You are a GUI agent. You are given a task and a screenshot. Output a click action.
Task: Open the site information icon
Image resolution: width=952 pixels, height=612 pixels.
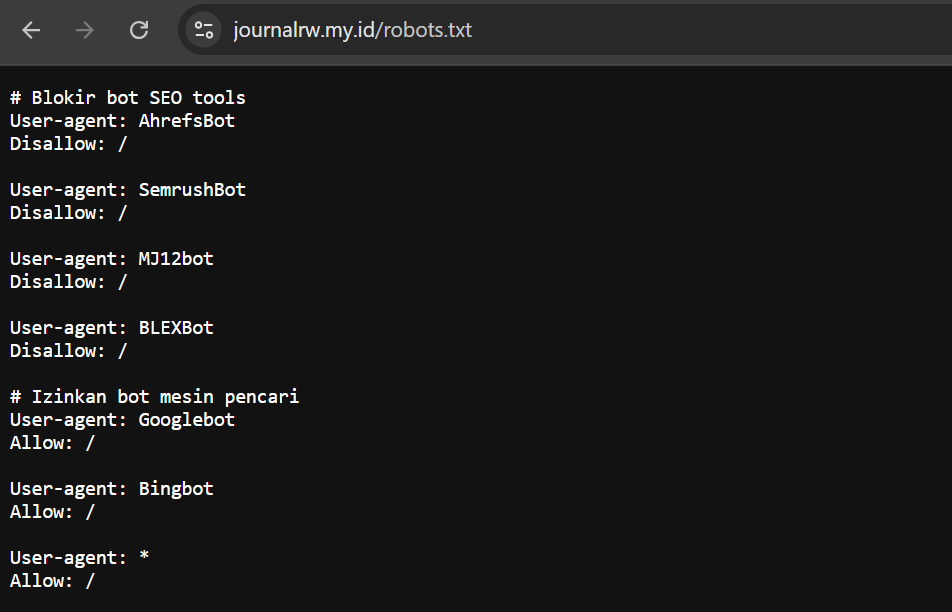click(x=204, y=30)
